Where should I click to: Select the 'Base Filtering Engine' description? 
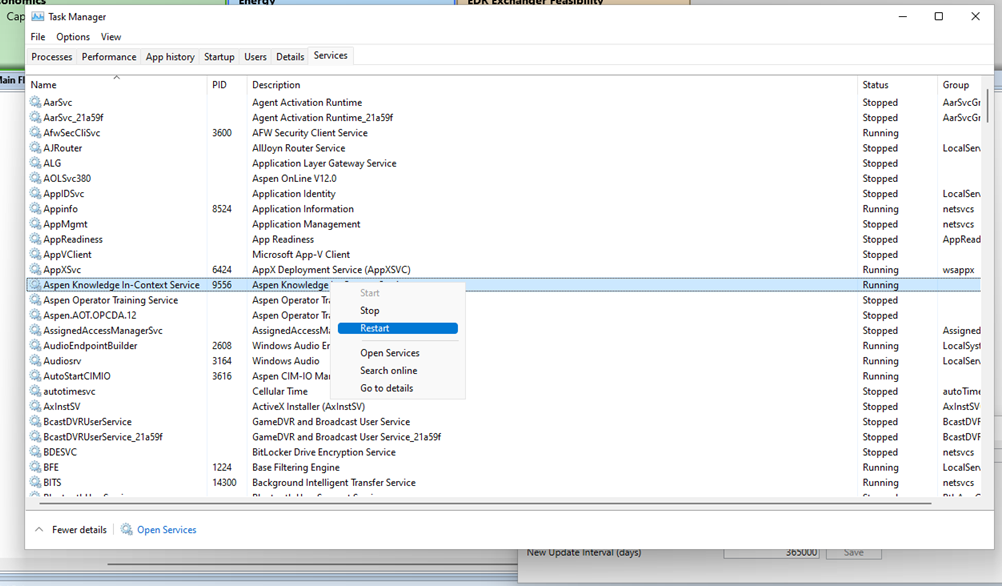tap(296, 467)
